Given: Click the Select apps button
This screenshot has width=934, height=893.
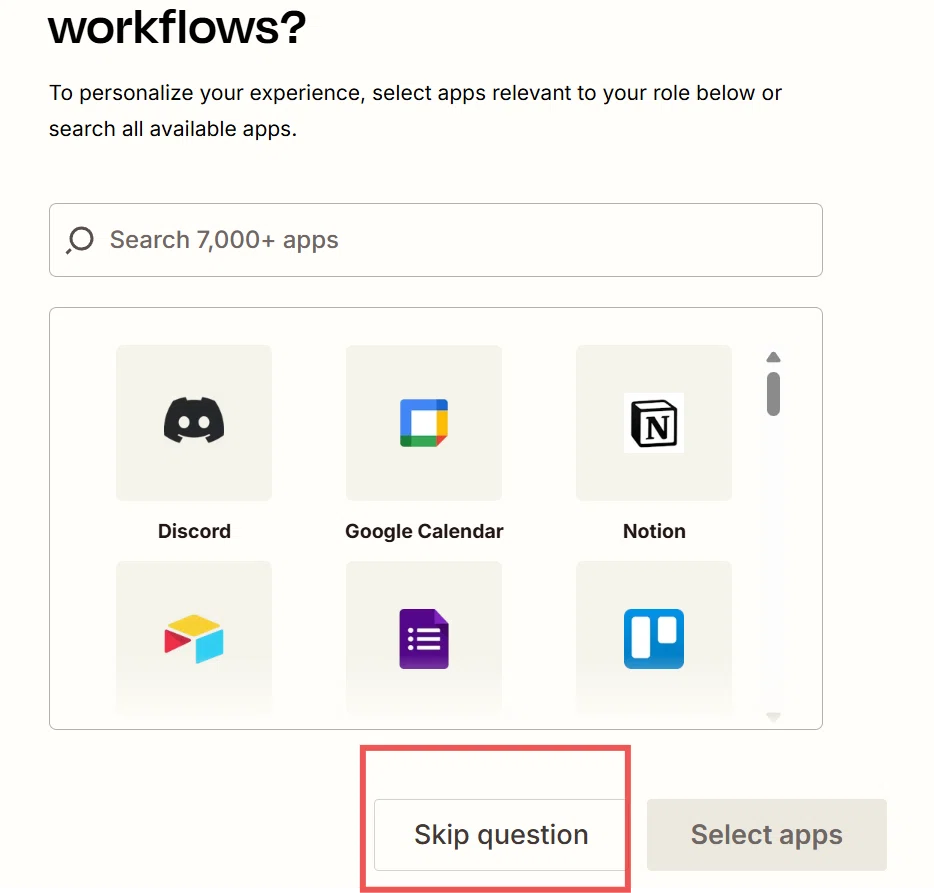Looking at the screenshot, I should [x=767, y=835].
